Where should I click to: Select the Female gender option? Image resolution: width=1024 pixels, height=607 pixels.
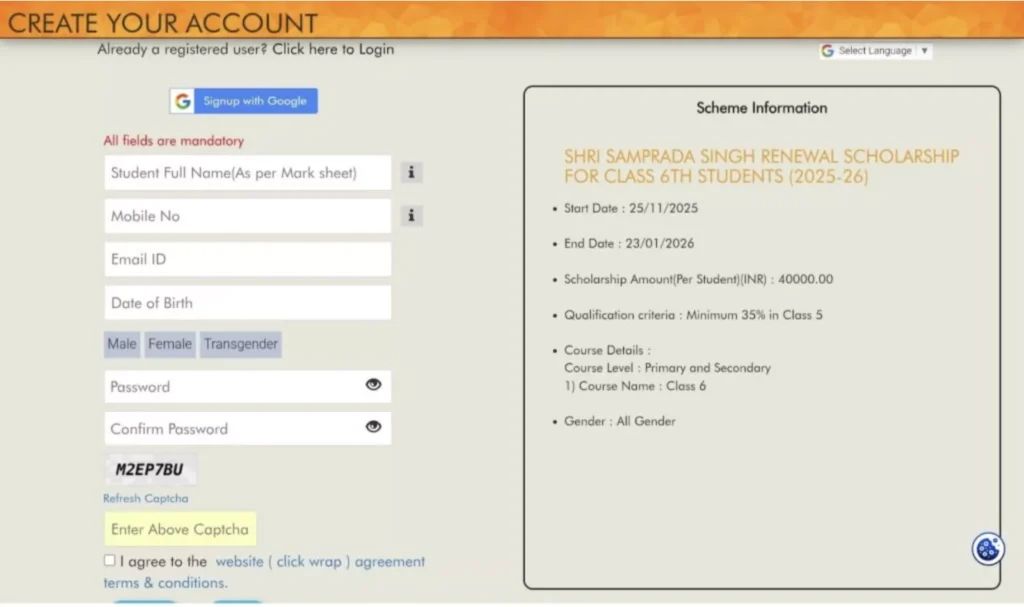169,343
